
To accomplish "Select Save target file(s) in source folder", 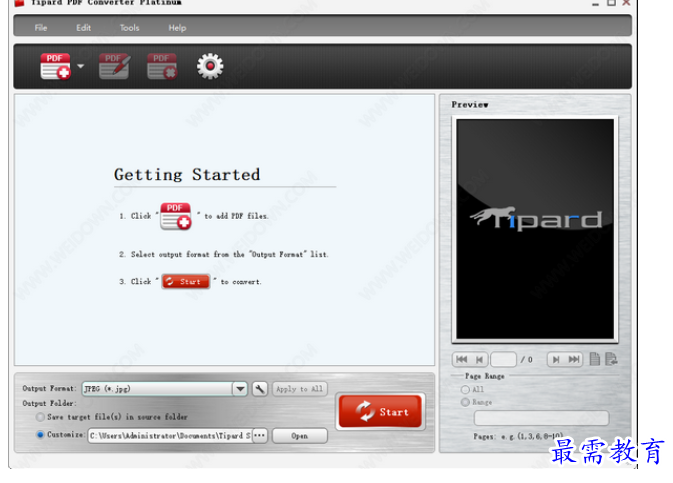I will click(x=40, y=417).
